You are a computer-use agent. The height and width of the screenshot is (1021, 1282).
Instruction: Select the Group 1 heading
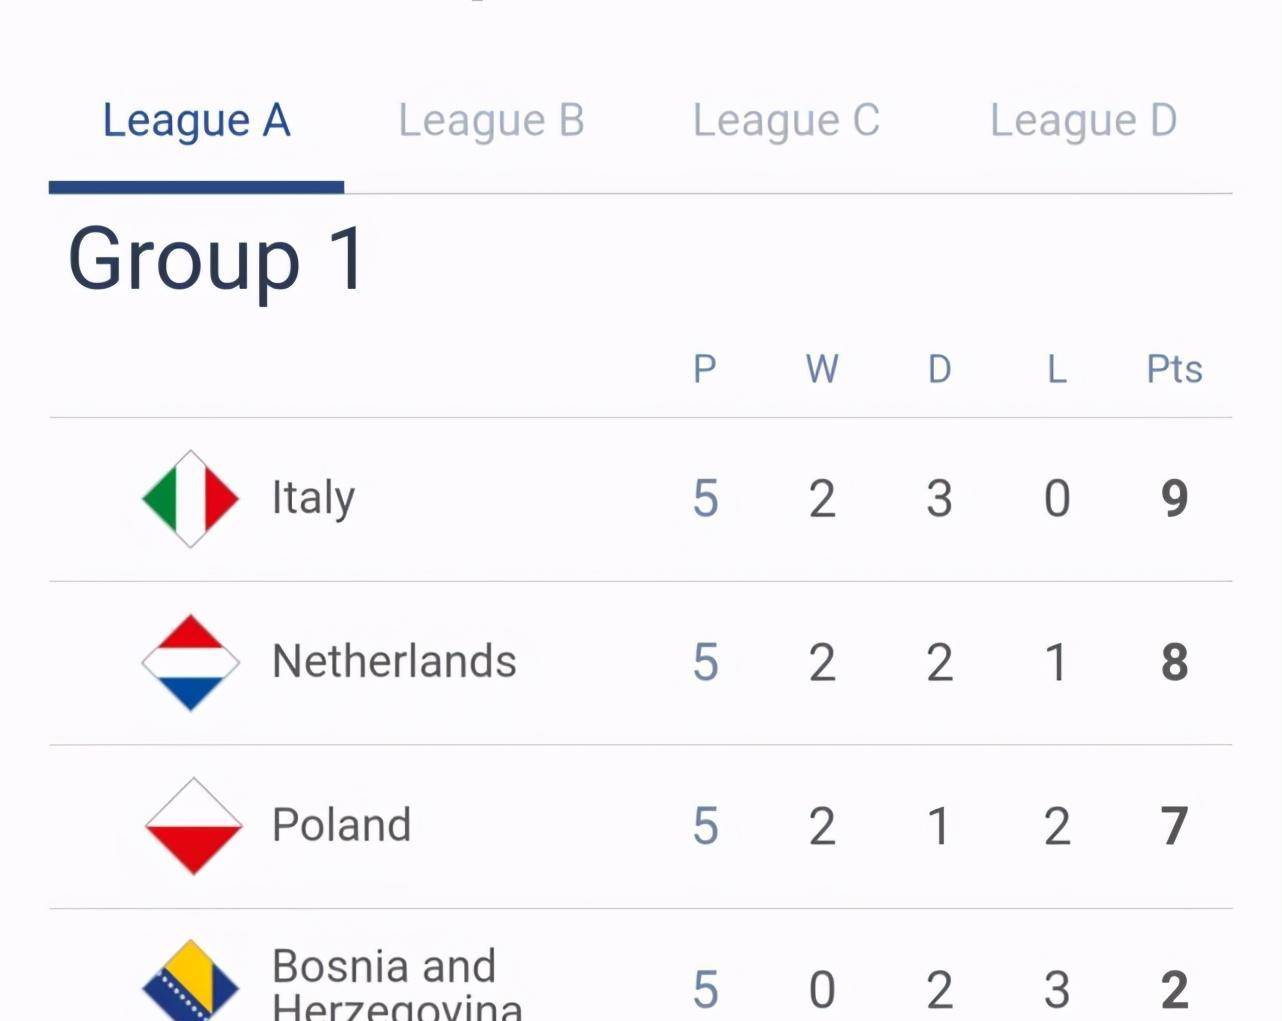tap(216, 259)
